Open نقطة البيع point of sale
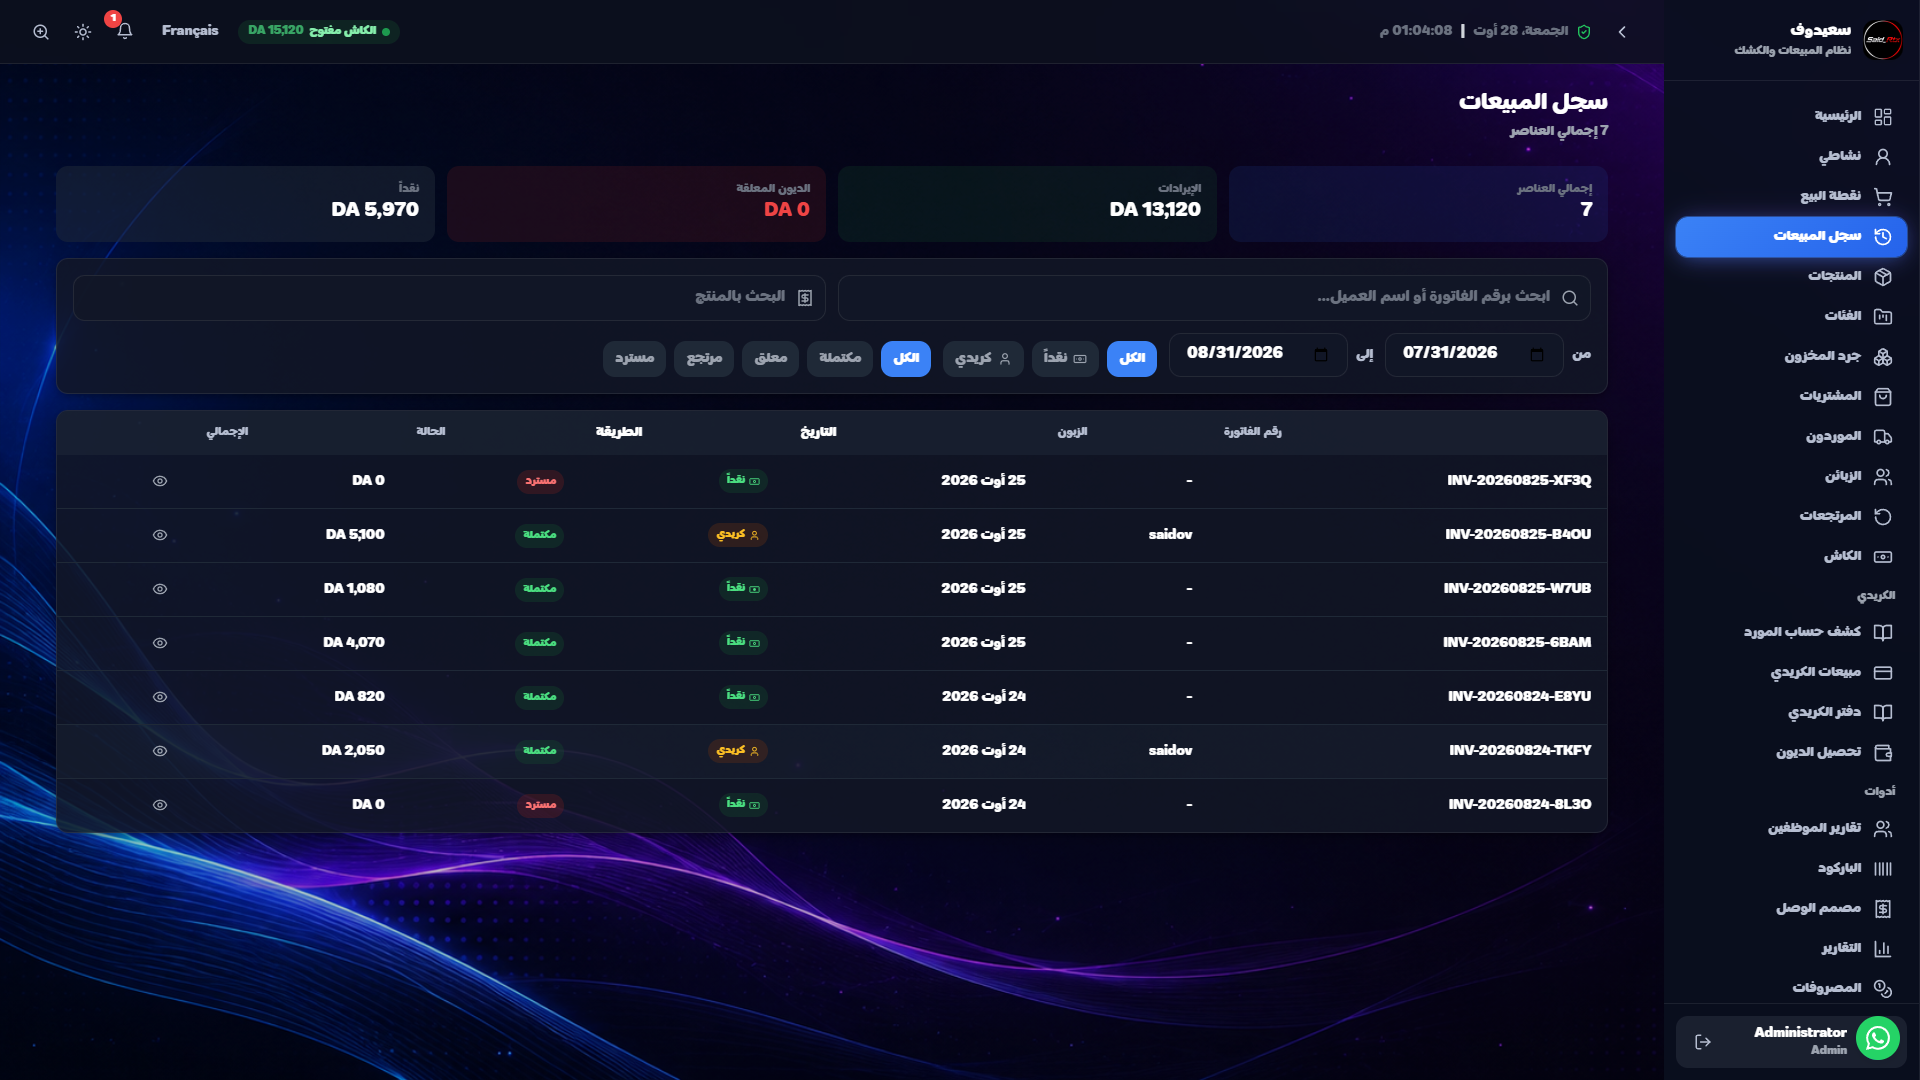This screenshot has width=1920, height=1080. [x=1791, y=197]
